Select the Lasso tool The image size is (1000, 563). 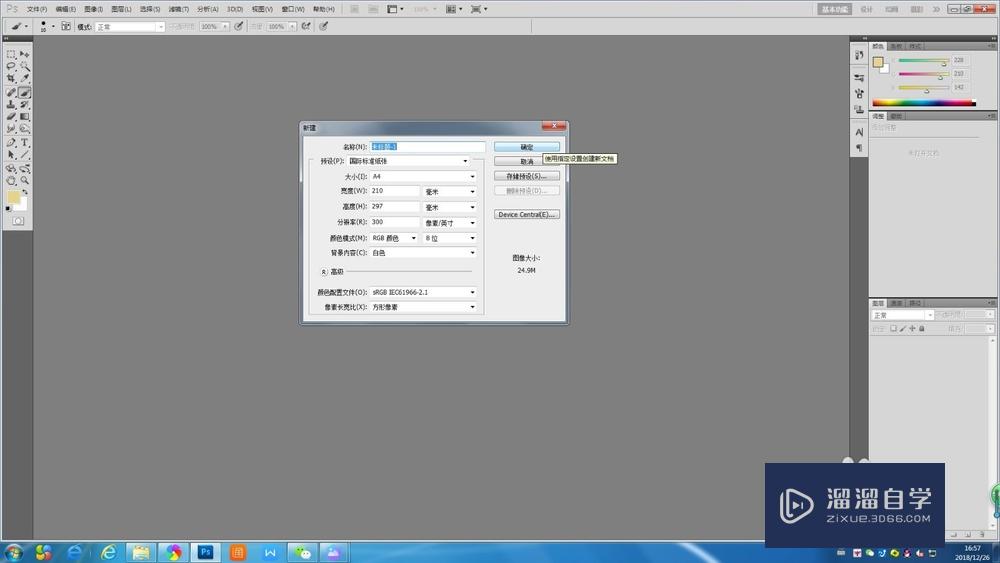pyautogui.click(x=11, y=67)
